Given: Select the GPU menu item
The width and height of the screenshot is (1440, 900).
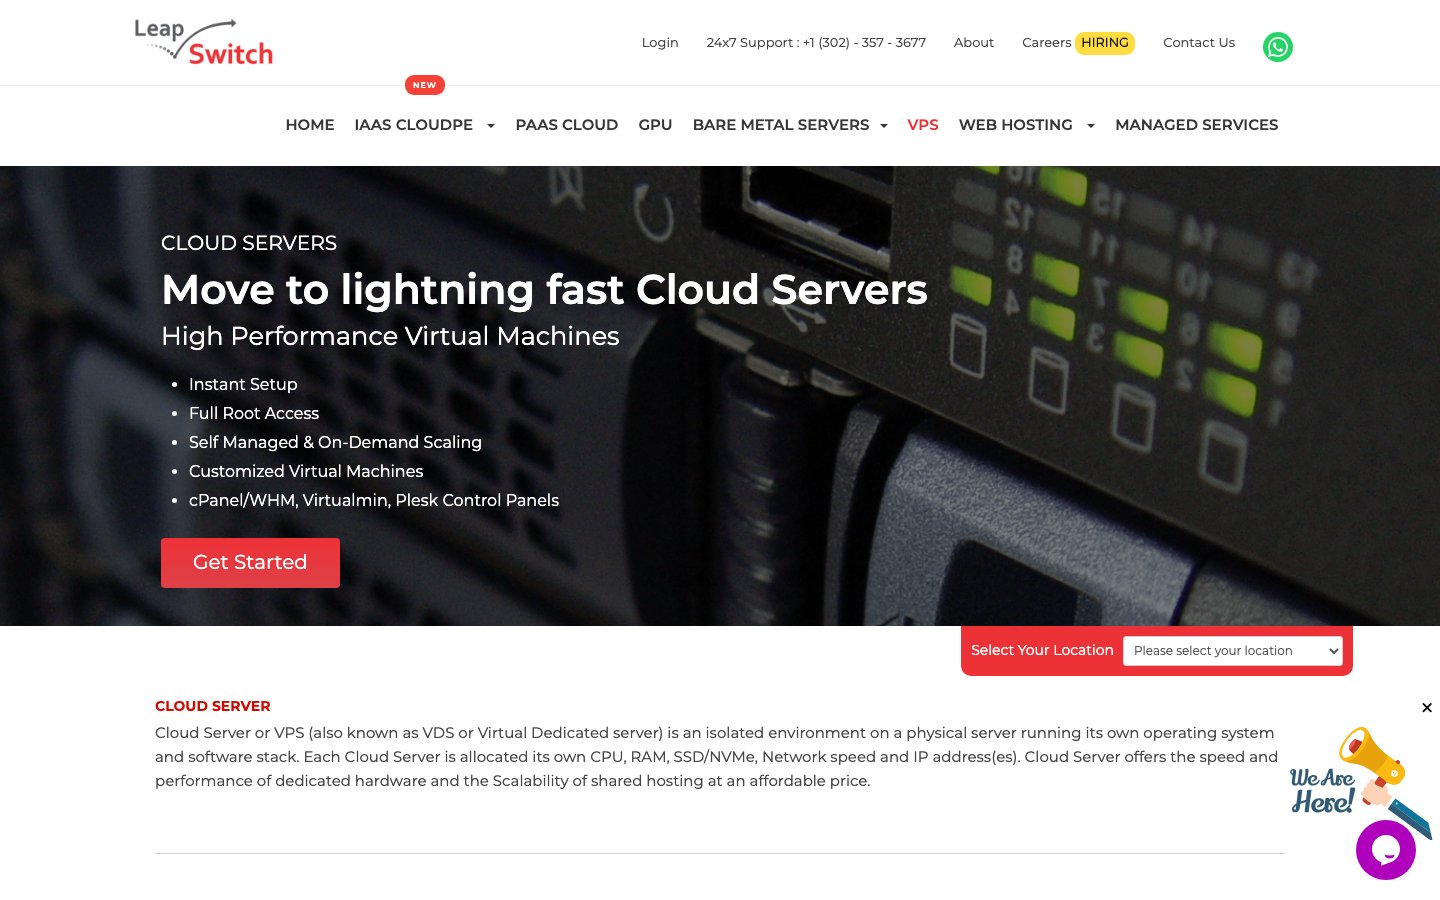Looking at the screenshot, I should [655, 125].
